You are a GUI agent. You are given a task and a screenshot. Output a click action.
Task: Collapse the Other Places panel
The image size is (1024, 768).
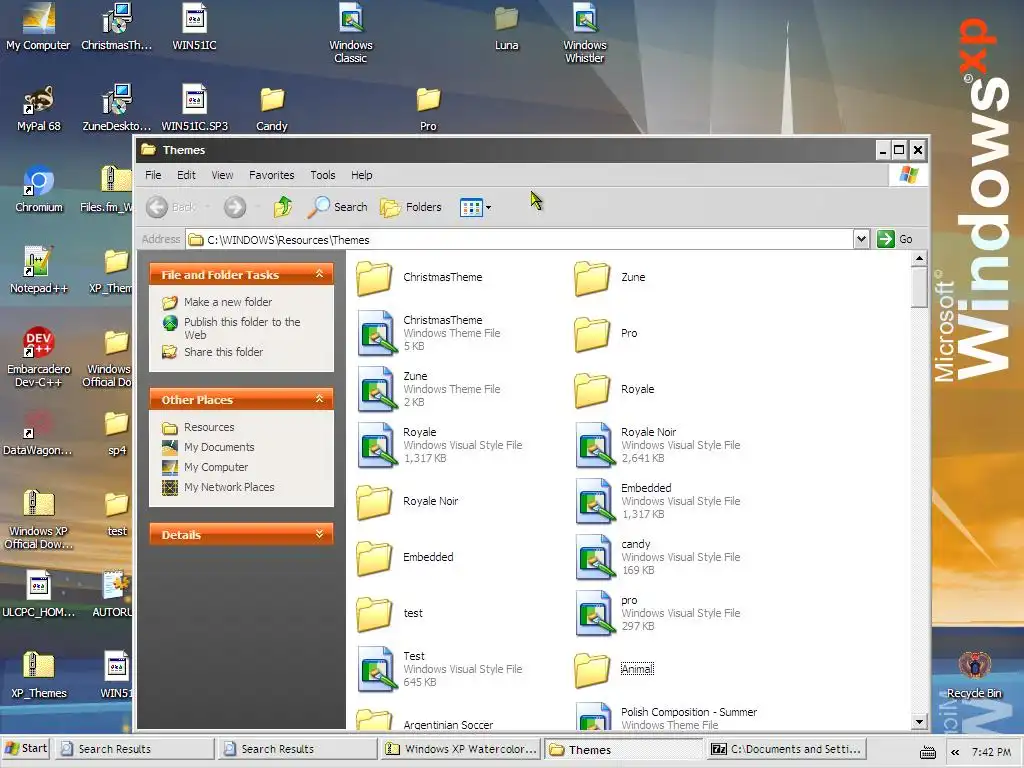(x=319, y=399)
